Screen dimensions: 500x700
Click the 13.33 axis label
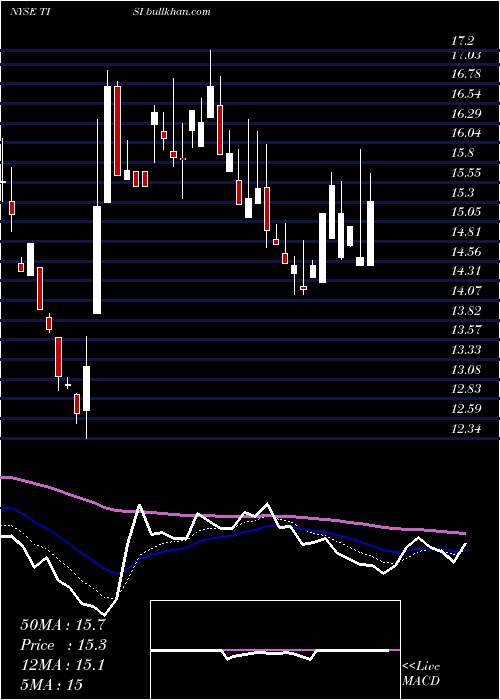466,350
